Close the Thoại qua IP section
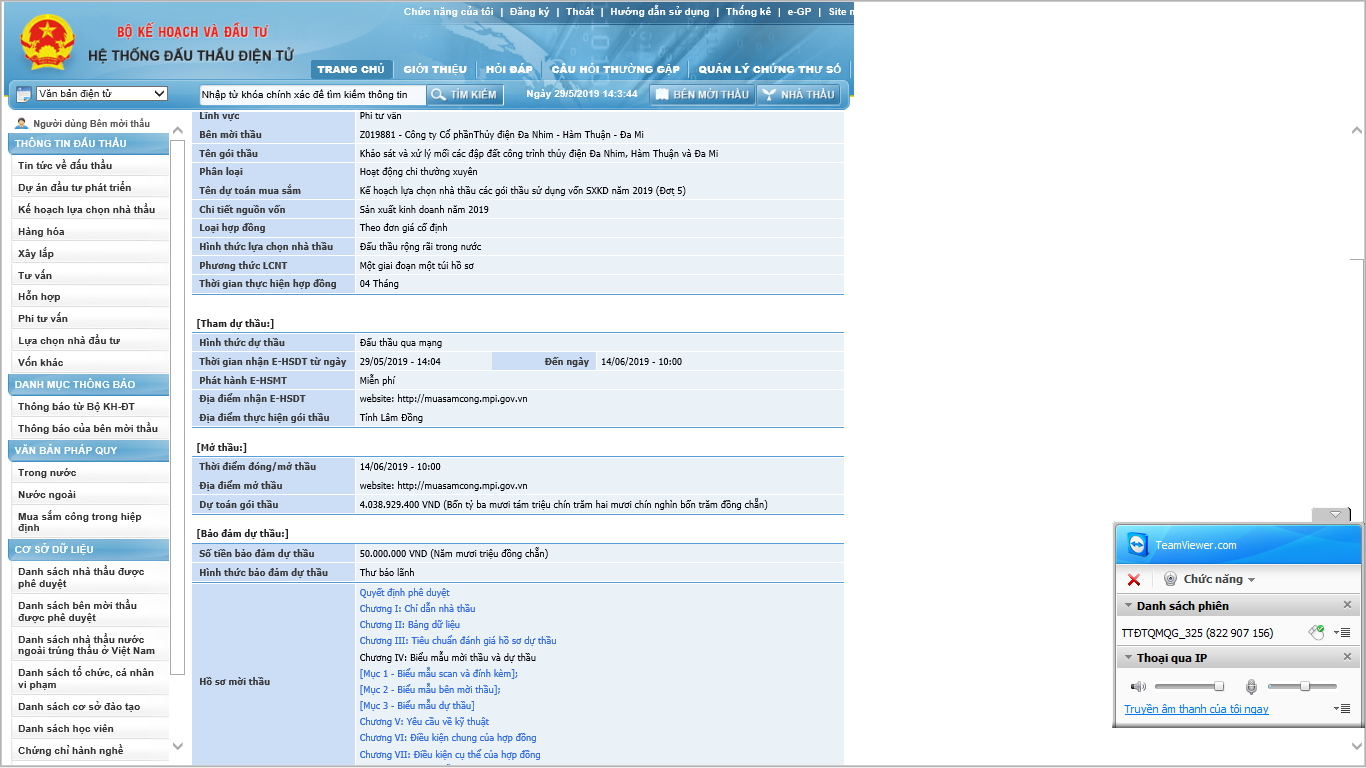The height and width of the screenshot is (768, 1366). pyautogui.click(x=1347, y=657)
